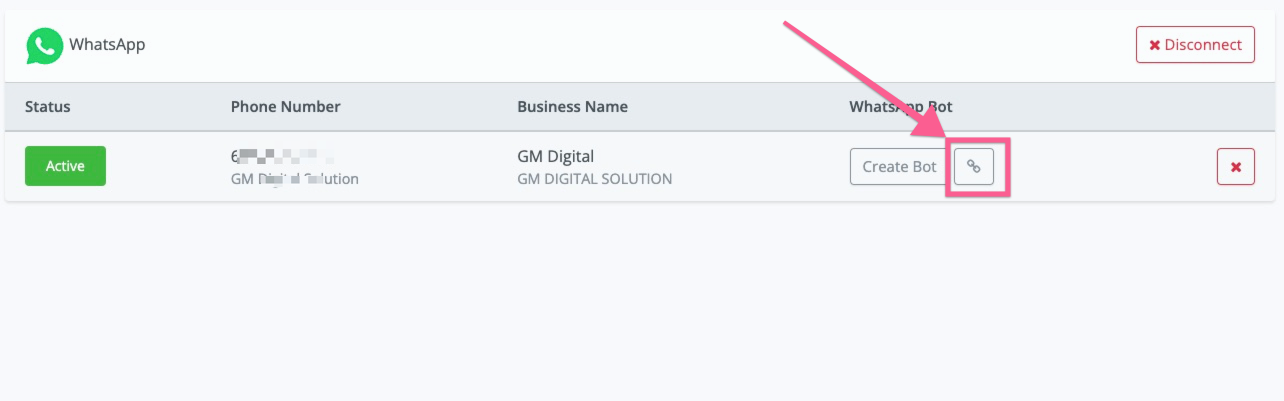Viewport: 1284px width, 401px height.
Task: Click the red X delete icon in the row
Action: coord(1235,167)
